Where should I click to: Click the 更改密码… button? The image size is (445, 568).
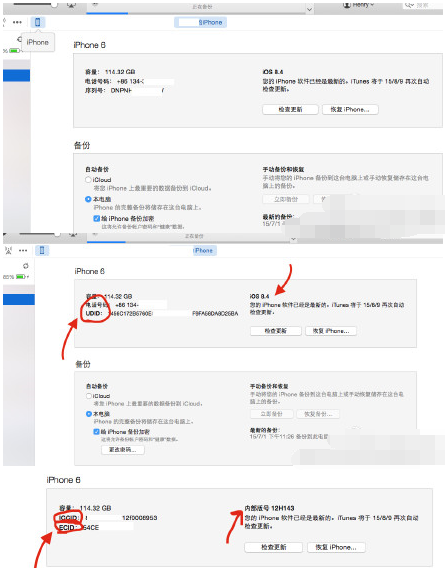pyautogui.click(x=123, y=450)
